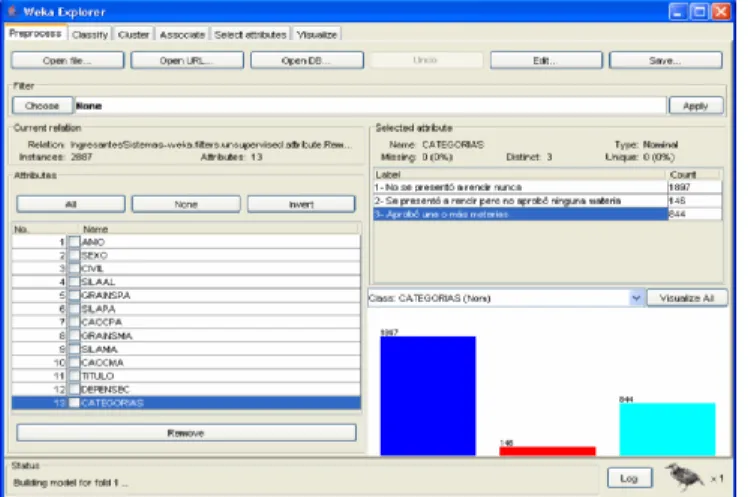The width and height of the screenshot is (748, 497).
Task: Tick the checkbox for attribute SEXO
Action: click(74, 255)
